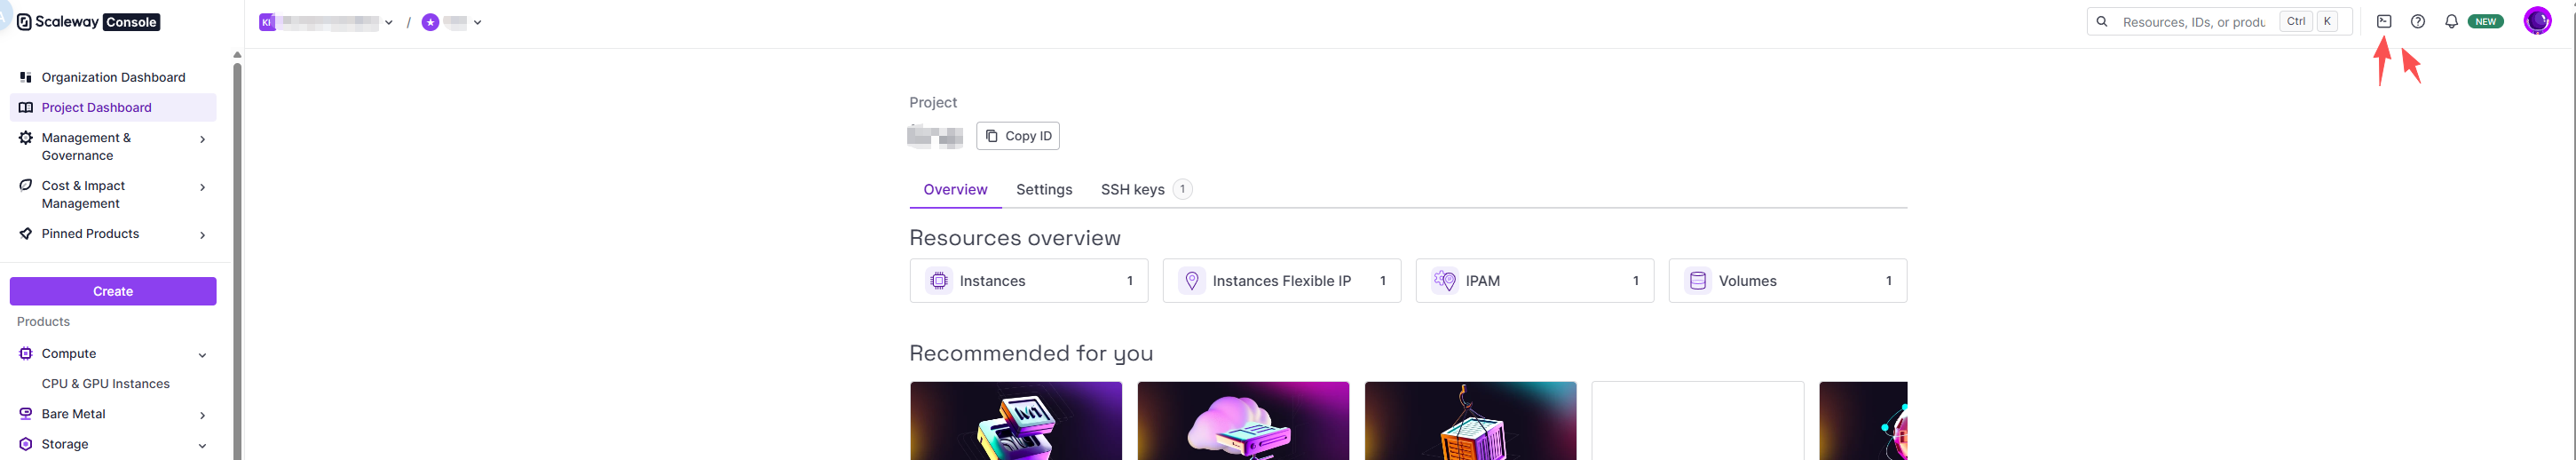Collapse the Storage section chevron
2576x460 pixels.
203,445
